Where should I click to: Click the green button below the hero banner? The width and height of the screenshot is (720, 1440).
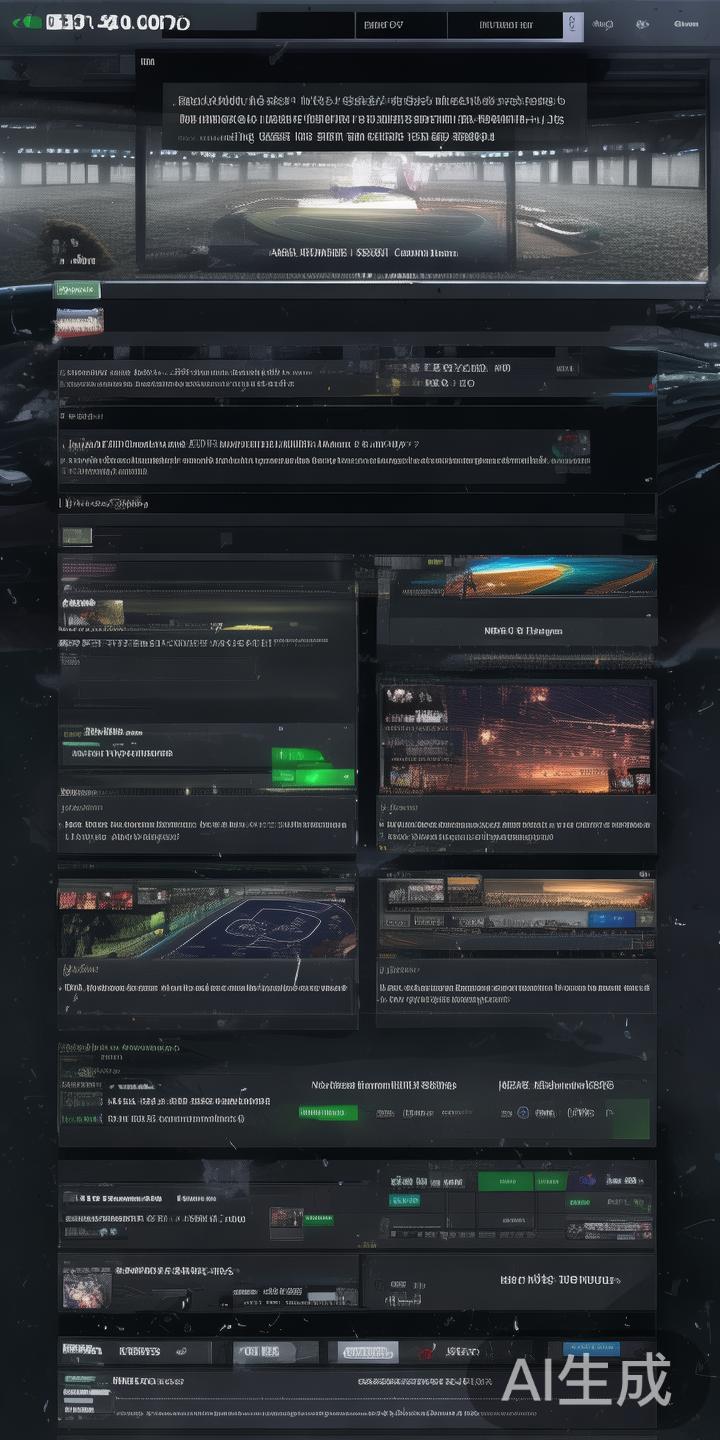click(77, 290)
